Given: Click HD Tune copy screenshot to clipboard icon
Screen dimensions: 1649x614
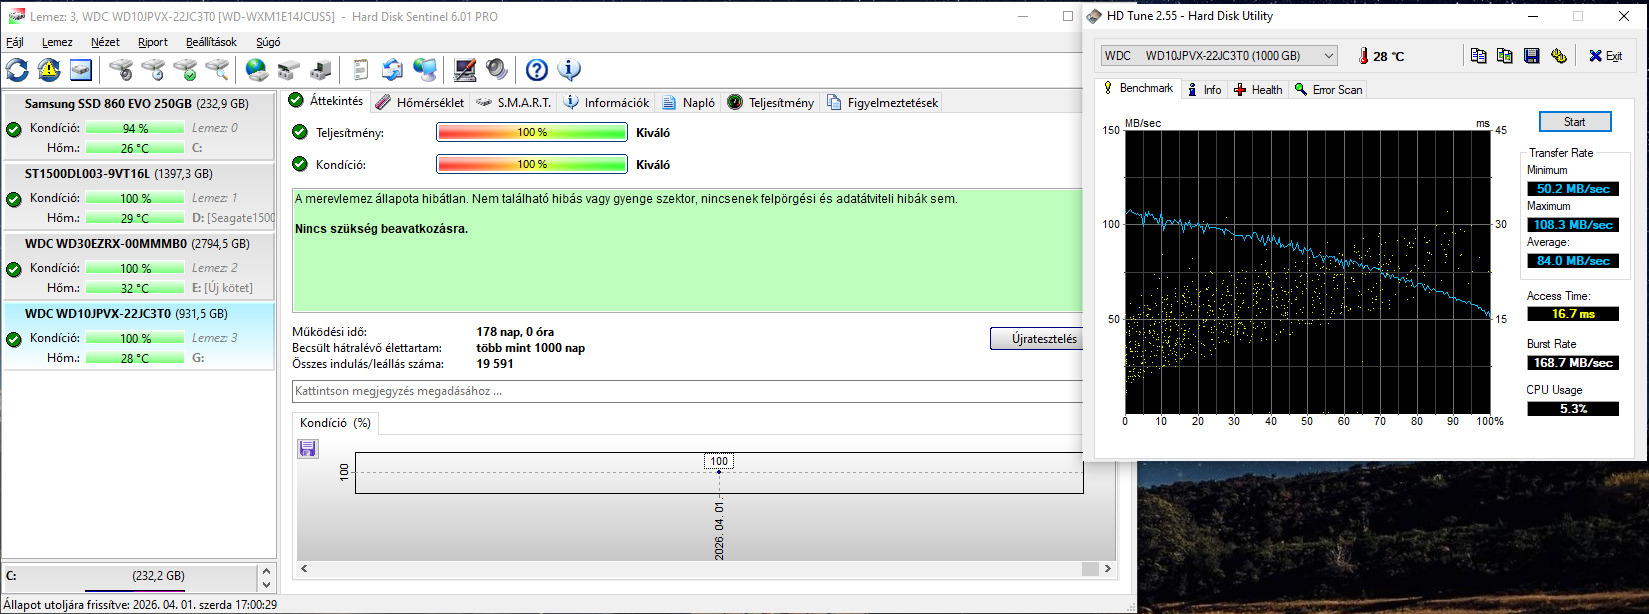Looking at the screenshot, I should [1505, 55].
